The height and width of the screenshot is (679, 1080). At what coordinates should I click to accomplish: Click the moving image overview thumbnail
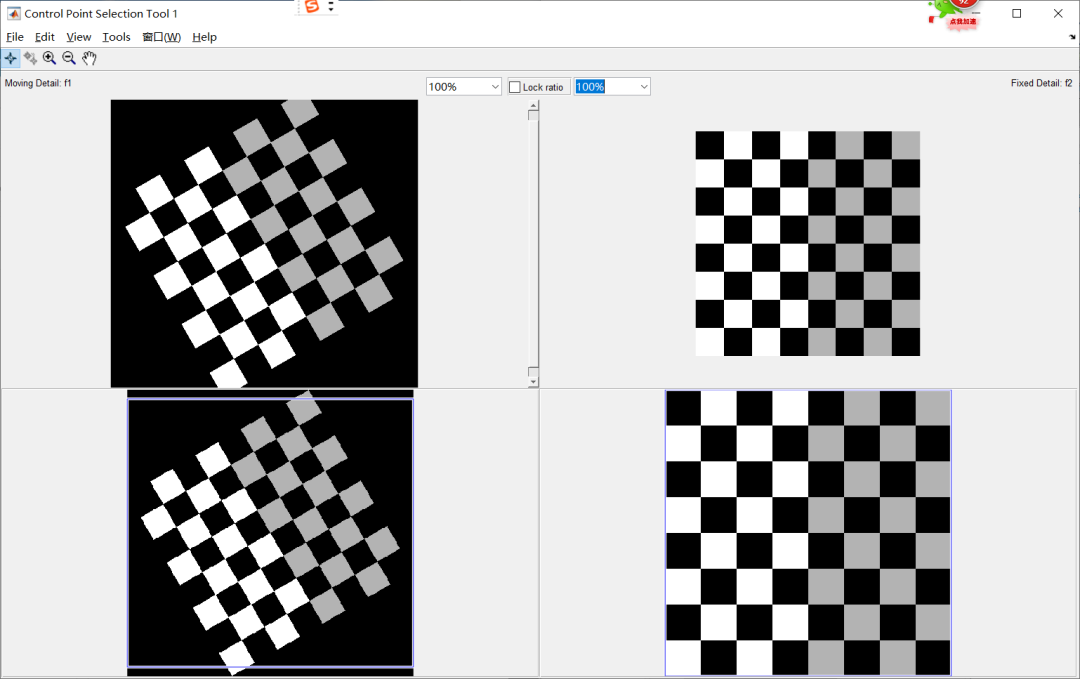[x=270, y=532]
